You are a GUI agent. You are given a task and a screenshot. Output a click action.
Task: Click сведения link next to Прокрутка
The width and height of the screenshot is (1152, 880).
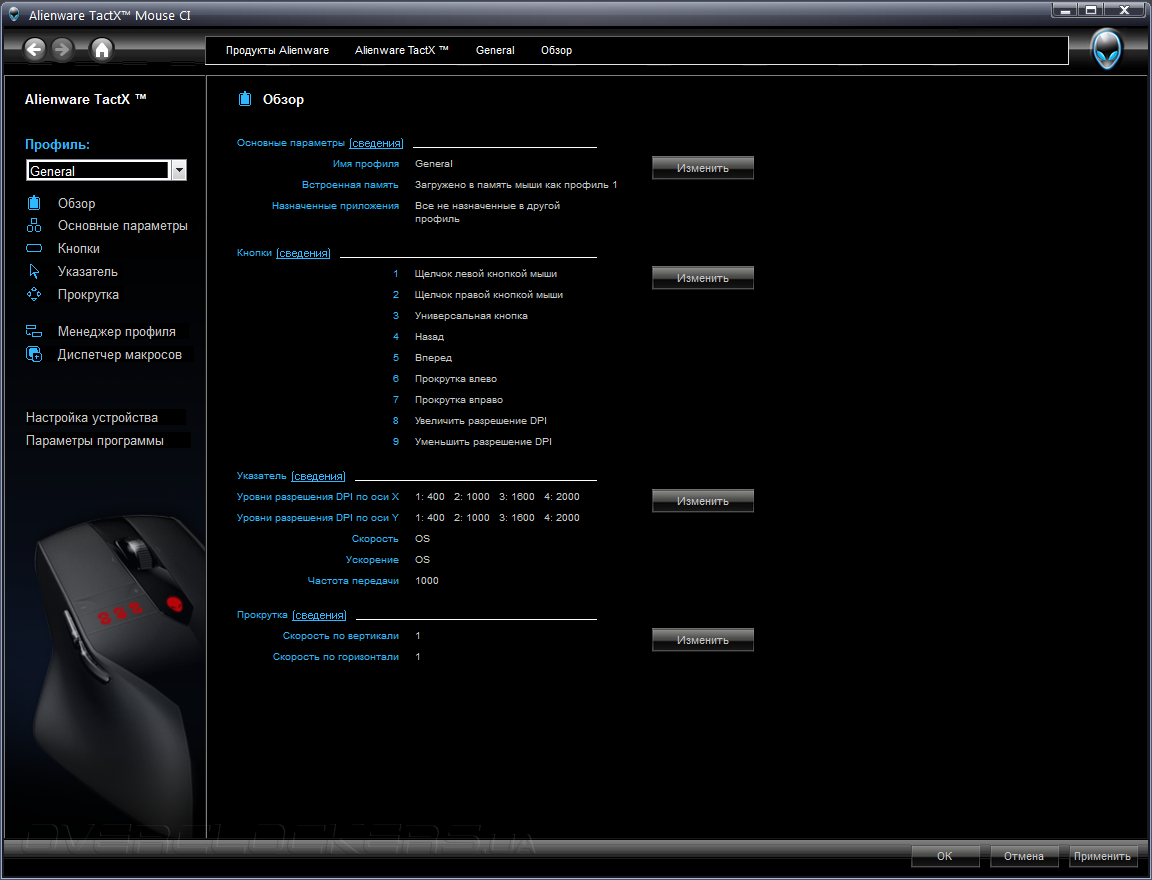coord(319,615)
